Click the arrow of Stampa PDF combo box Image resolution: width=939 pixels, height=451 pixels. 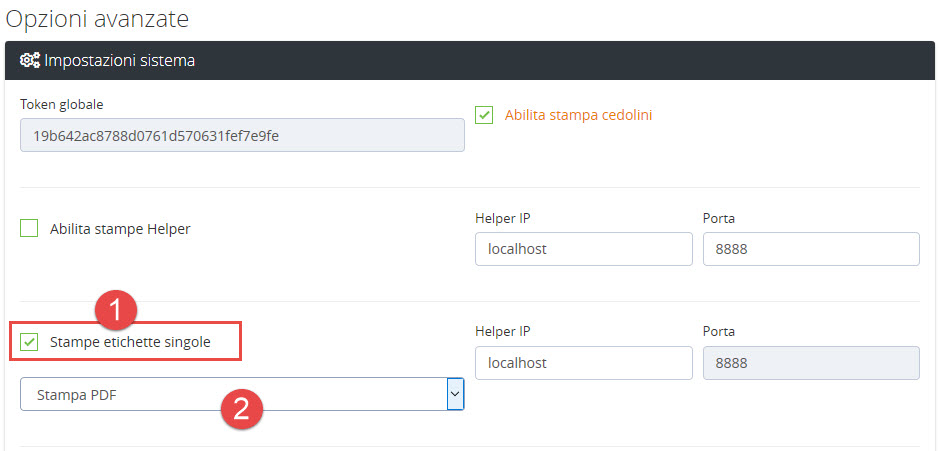pyautogui.click(x=455, y=394)
